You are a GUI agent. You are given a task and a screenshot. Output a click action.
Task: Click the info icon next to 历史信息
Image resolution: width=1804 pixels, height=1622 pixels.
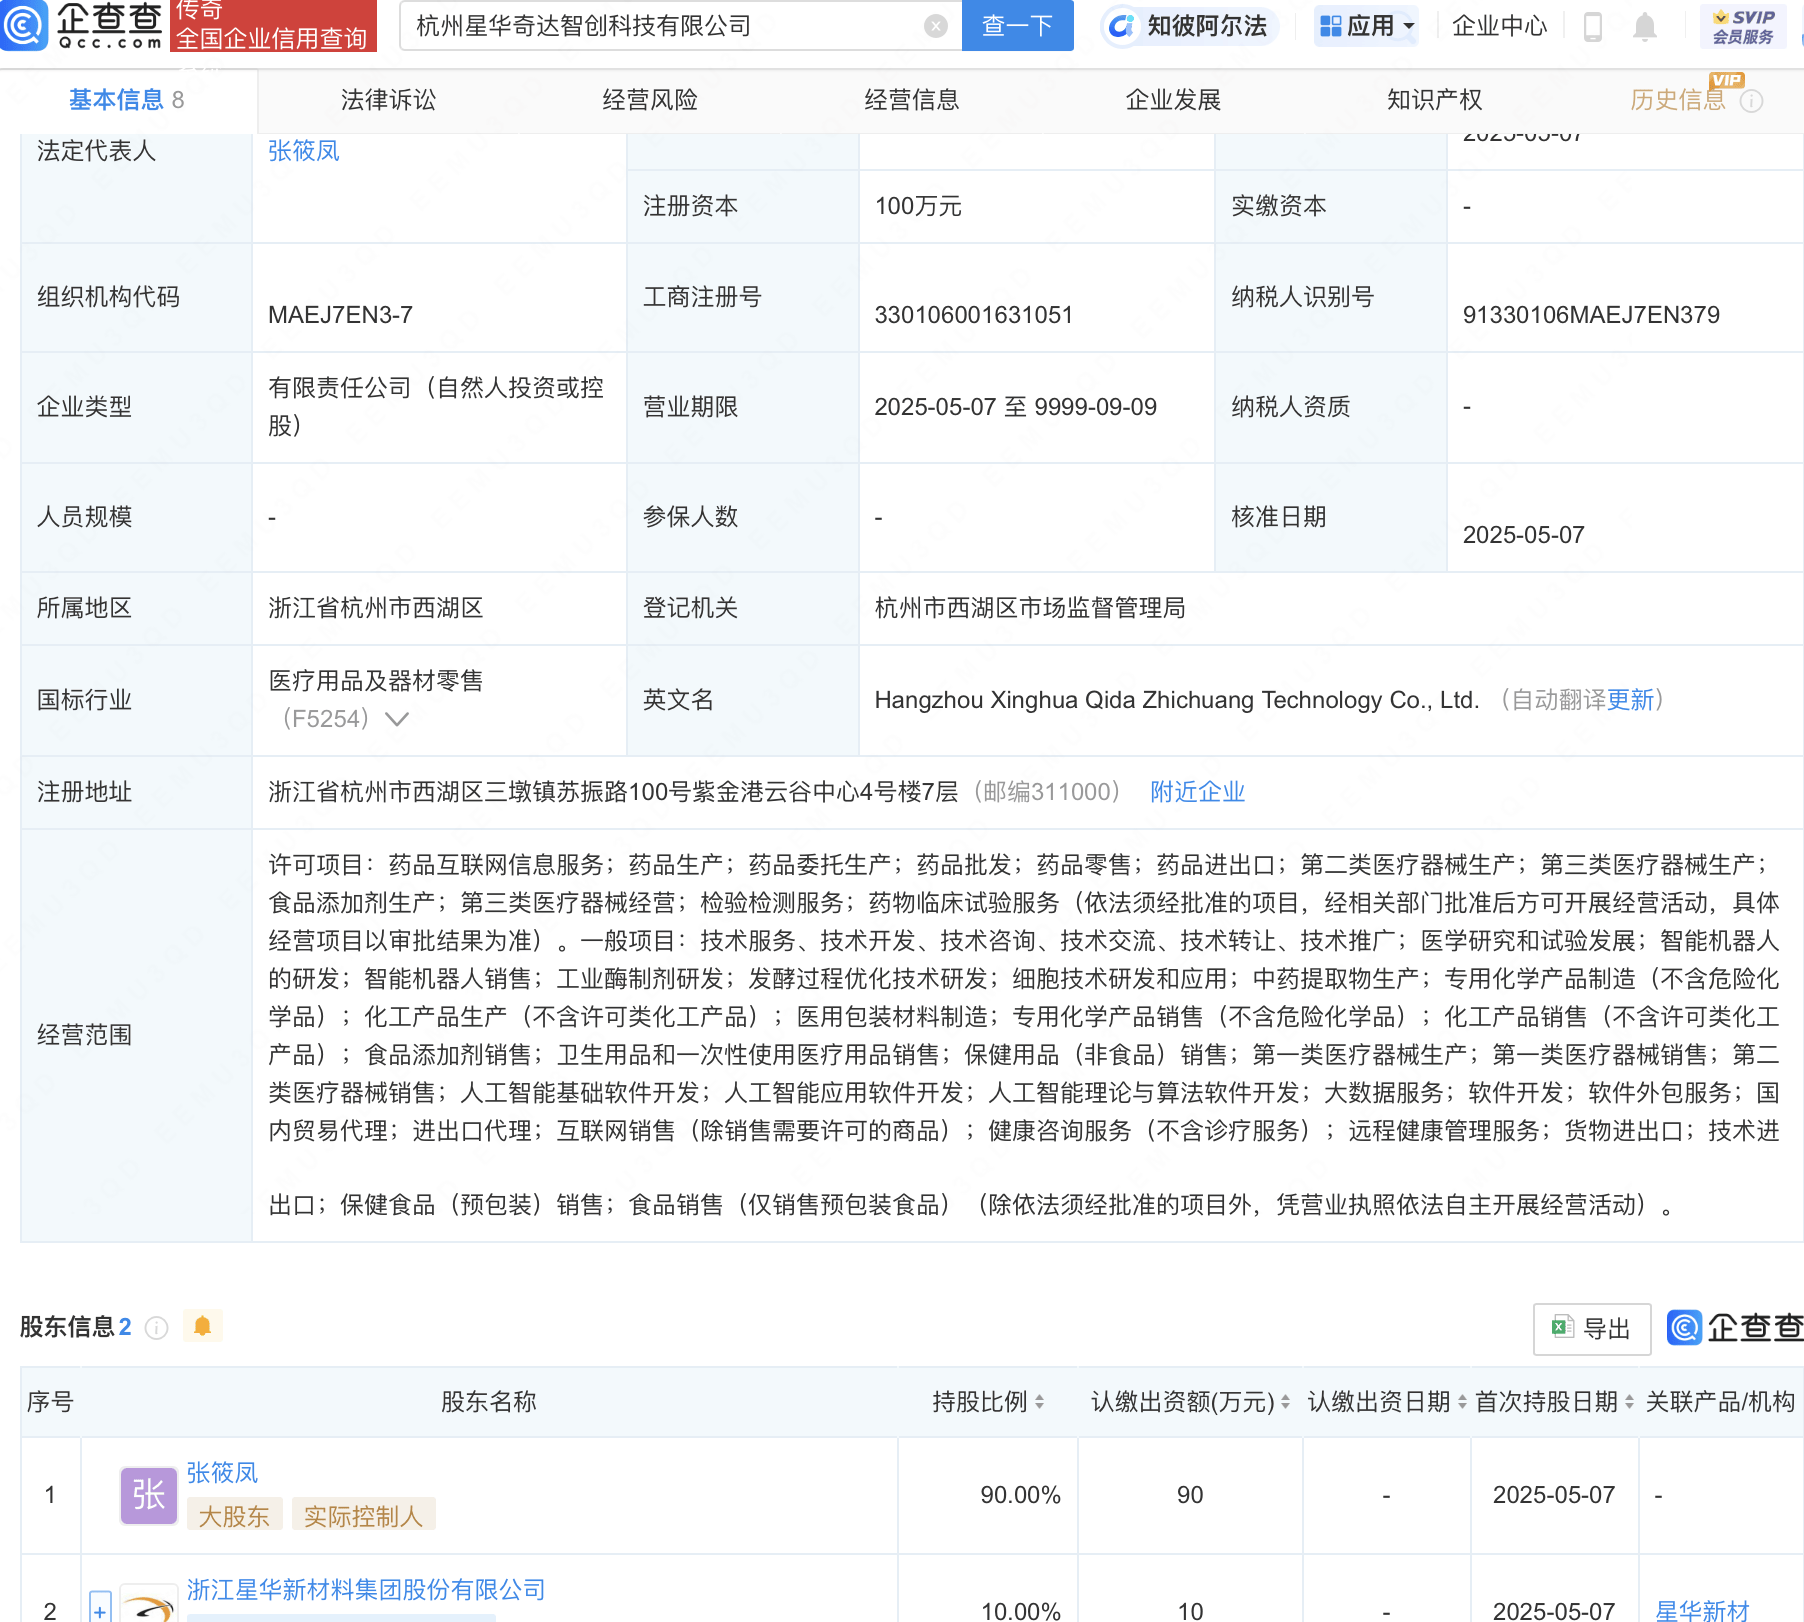[x=1751, y=101]
